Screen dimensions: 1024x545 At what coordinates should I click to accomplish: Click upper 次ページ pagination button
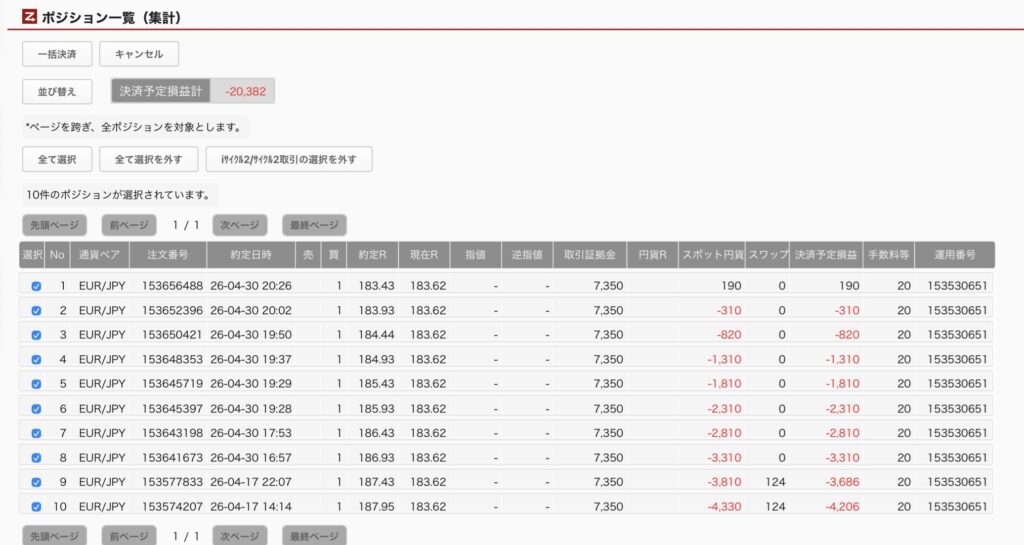pyautogui.click(x=240, y=225)
